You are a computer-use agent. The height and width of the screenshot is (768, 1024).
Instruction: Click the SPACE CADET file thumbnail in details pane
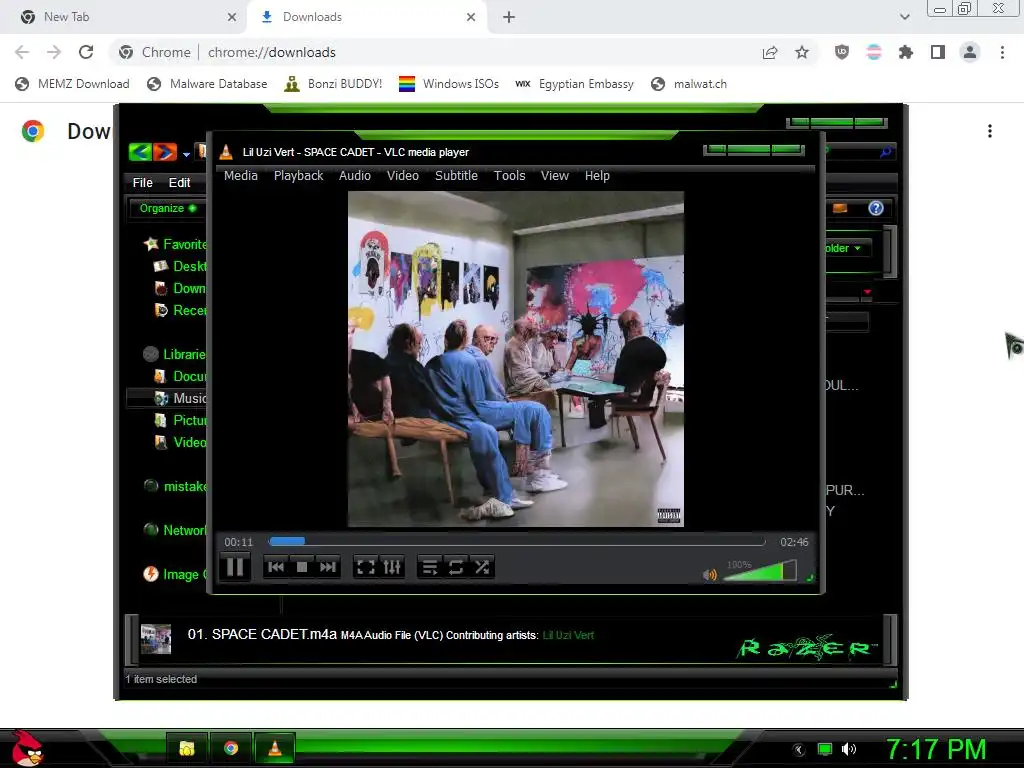click(x=156, y=639)
